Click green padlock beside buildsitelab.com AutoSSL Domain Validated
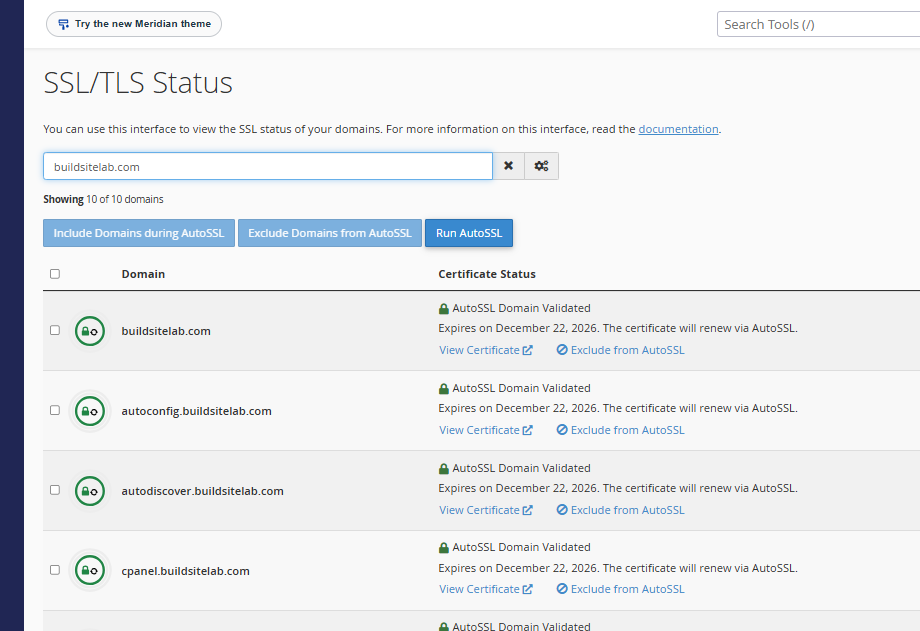The width and height of the screenshot is (920, 631). [x=444, y=309]
